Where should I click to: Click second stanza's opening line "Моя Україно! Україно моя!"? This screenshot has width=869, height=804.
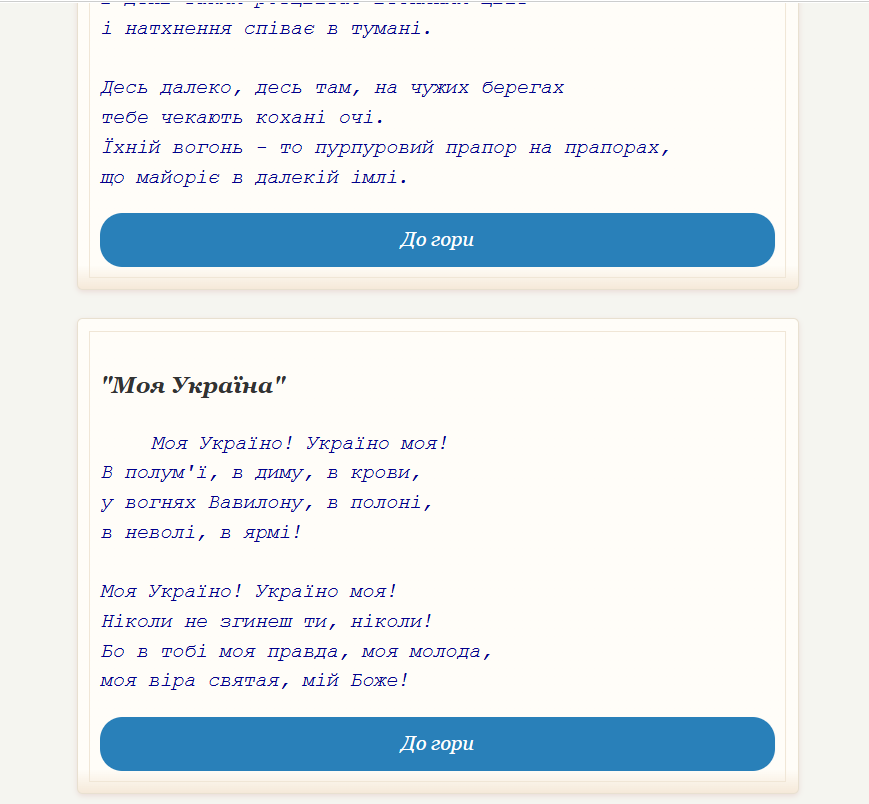249,592
